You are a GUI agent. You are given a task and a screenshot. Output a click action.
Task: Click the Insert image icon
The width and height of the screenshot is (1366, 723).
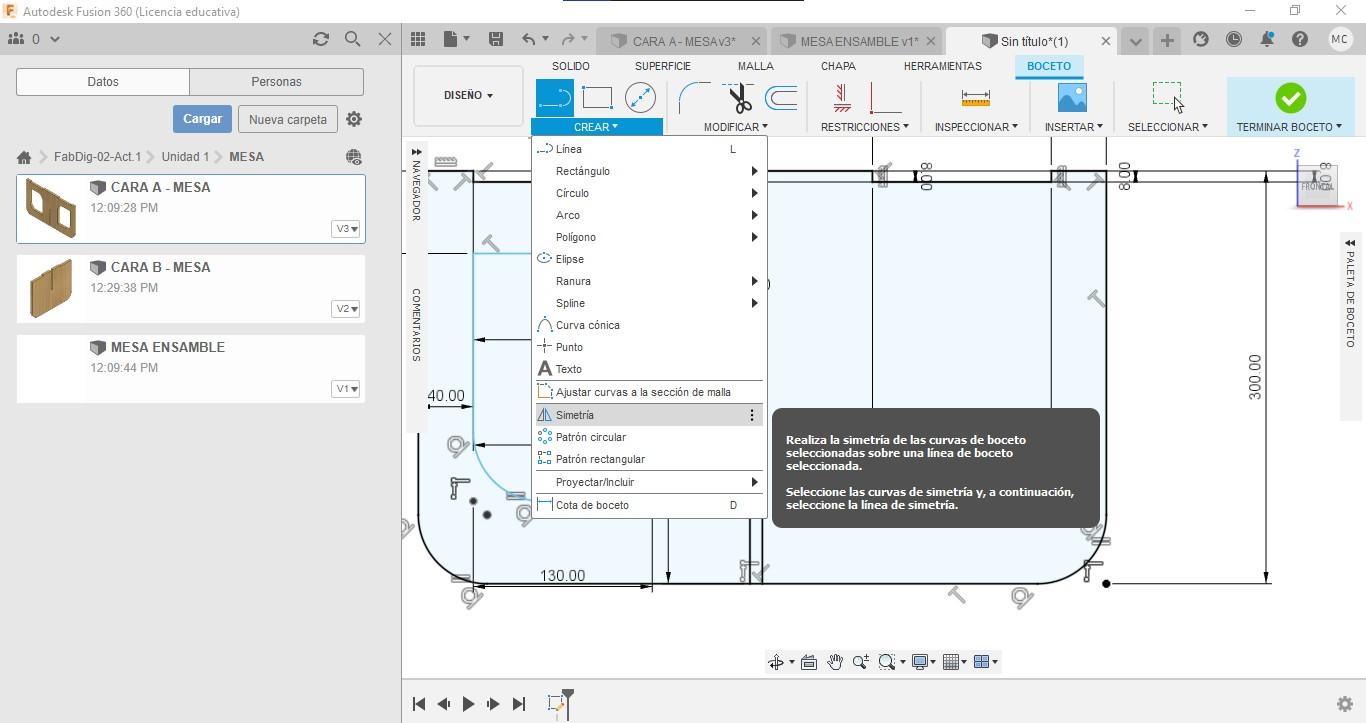point(1072,98)
